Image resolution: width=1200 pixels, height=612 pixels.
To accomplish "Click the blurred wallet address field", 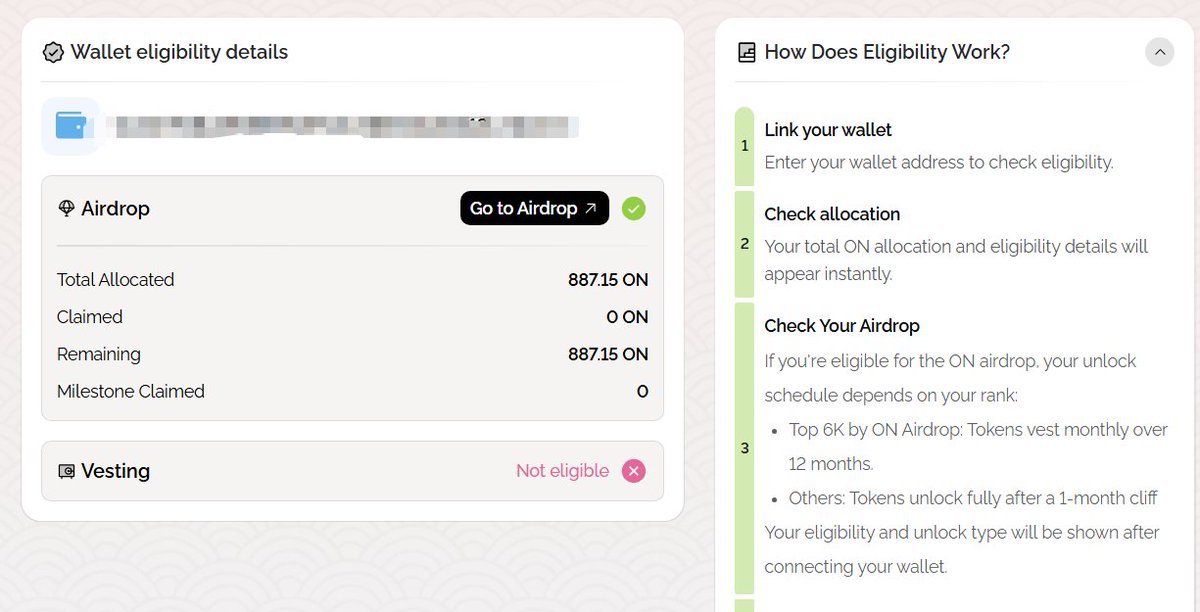I will pos(340,127).
